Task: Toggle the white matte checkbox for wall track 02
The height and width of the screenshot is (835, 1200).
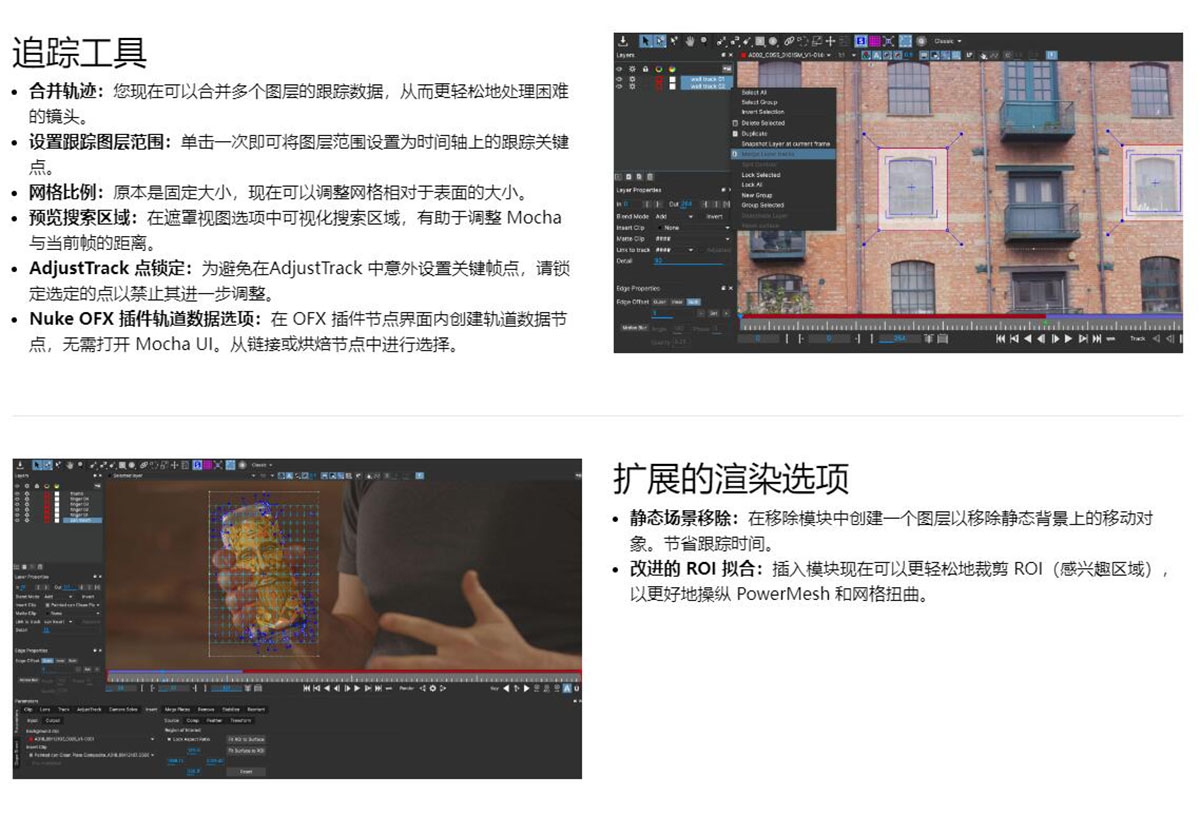Action: pyautogui.click(x=673, y=86)
